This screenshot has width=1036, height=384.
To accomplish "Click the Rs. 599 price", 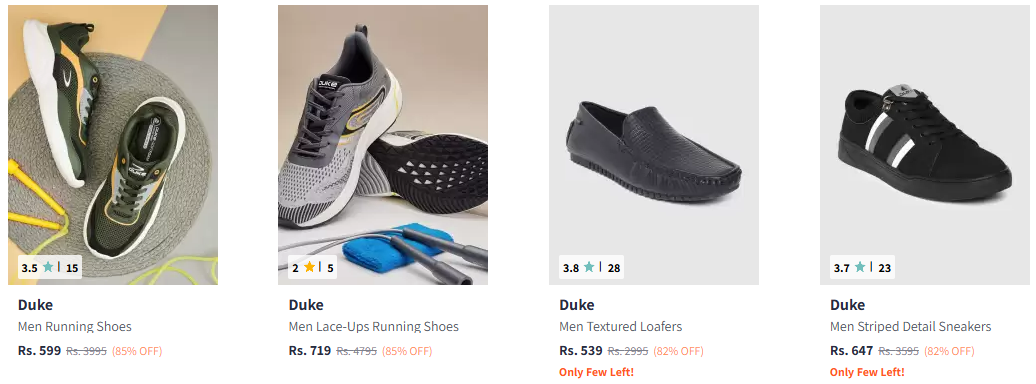I will [x=39, y=351].
